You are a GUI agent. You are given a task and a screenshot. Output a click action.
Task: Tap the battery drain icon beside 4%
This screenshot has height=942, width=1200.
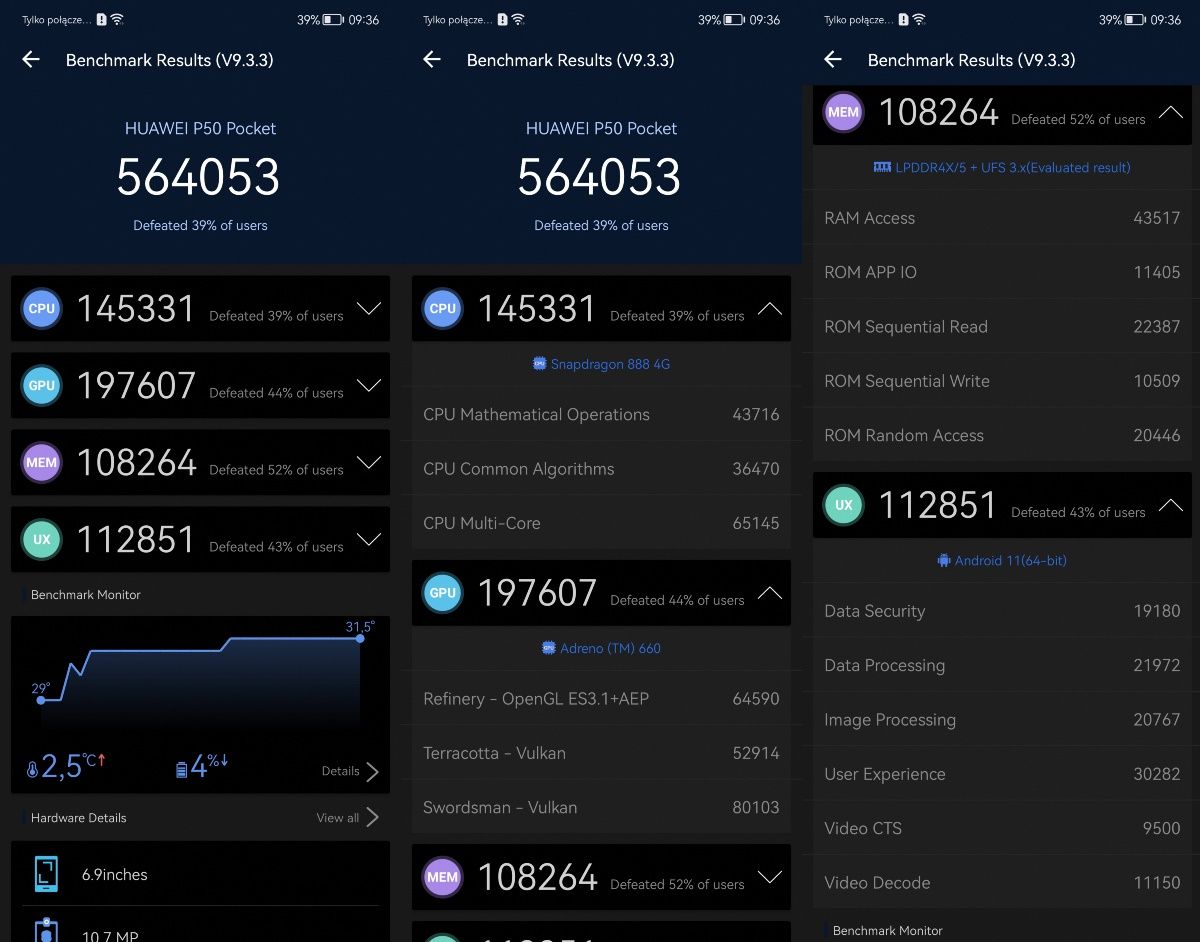181,769
